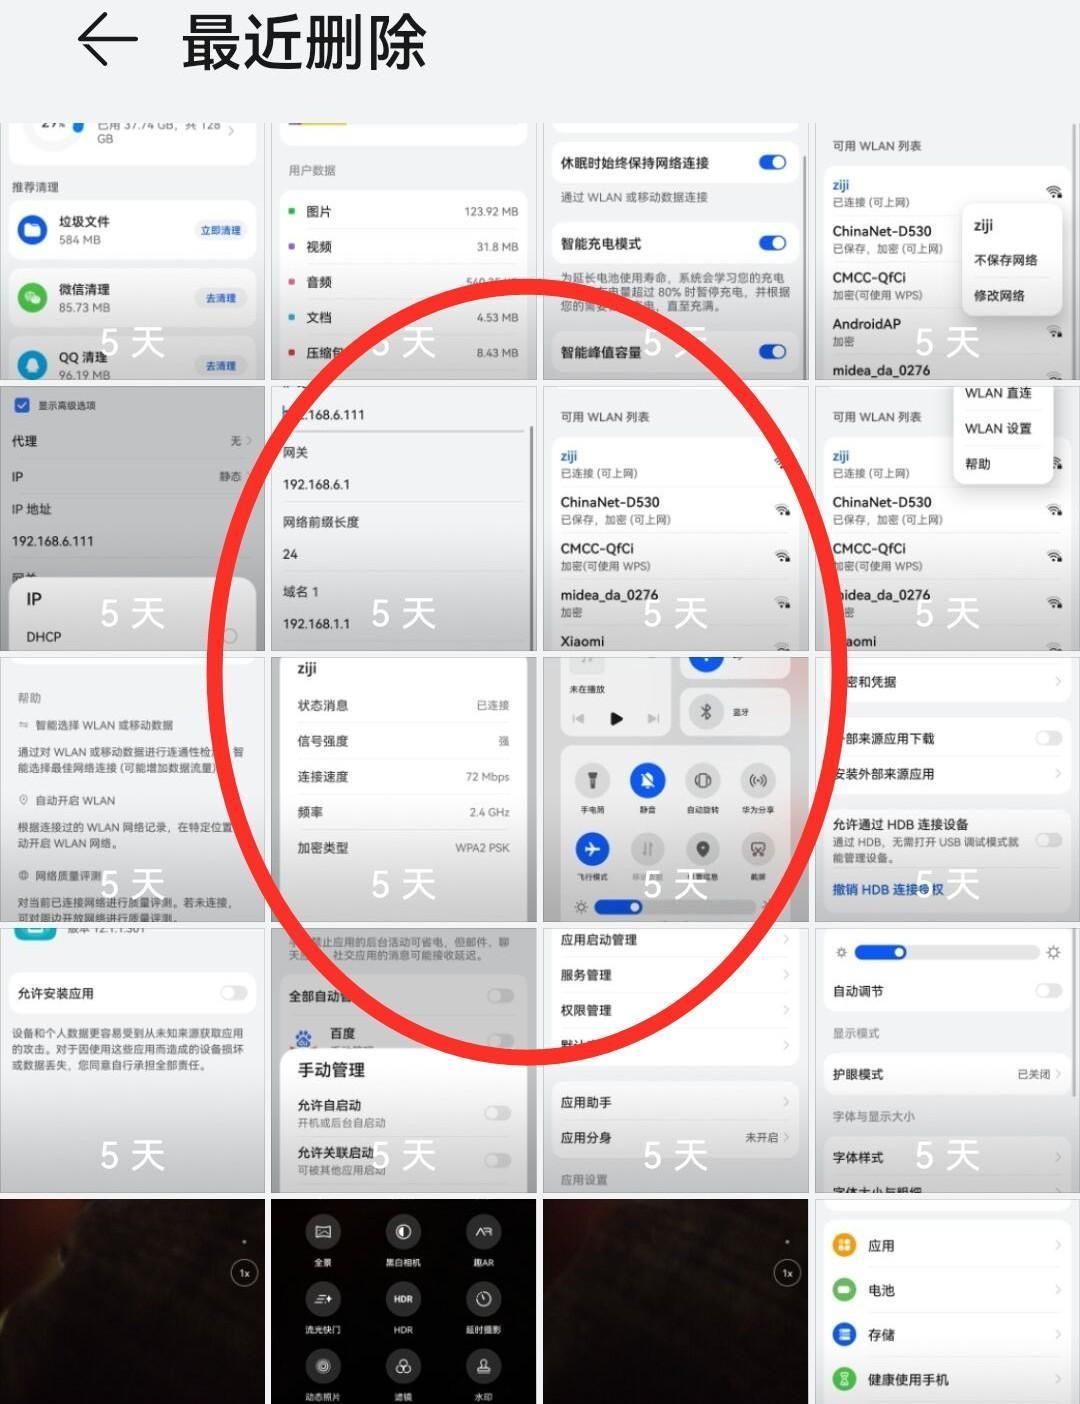Select the 动态照片 mode icon
1080x1404 pixels.
click(323, 1366)
